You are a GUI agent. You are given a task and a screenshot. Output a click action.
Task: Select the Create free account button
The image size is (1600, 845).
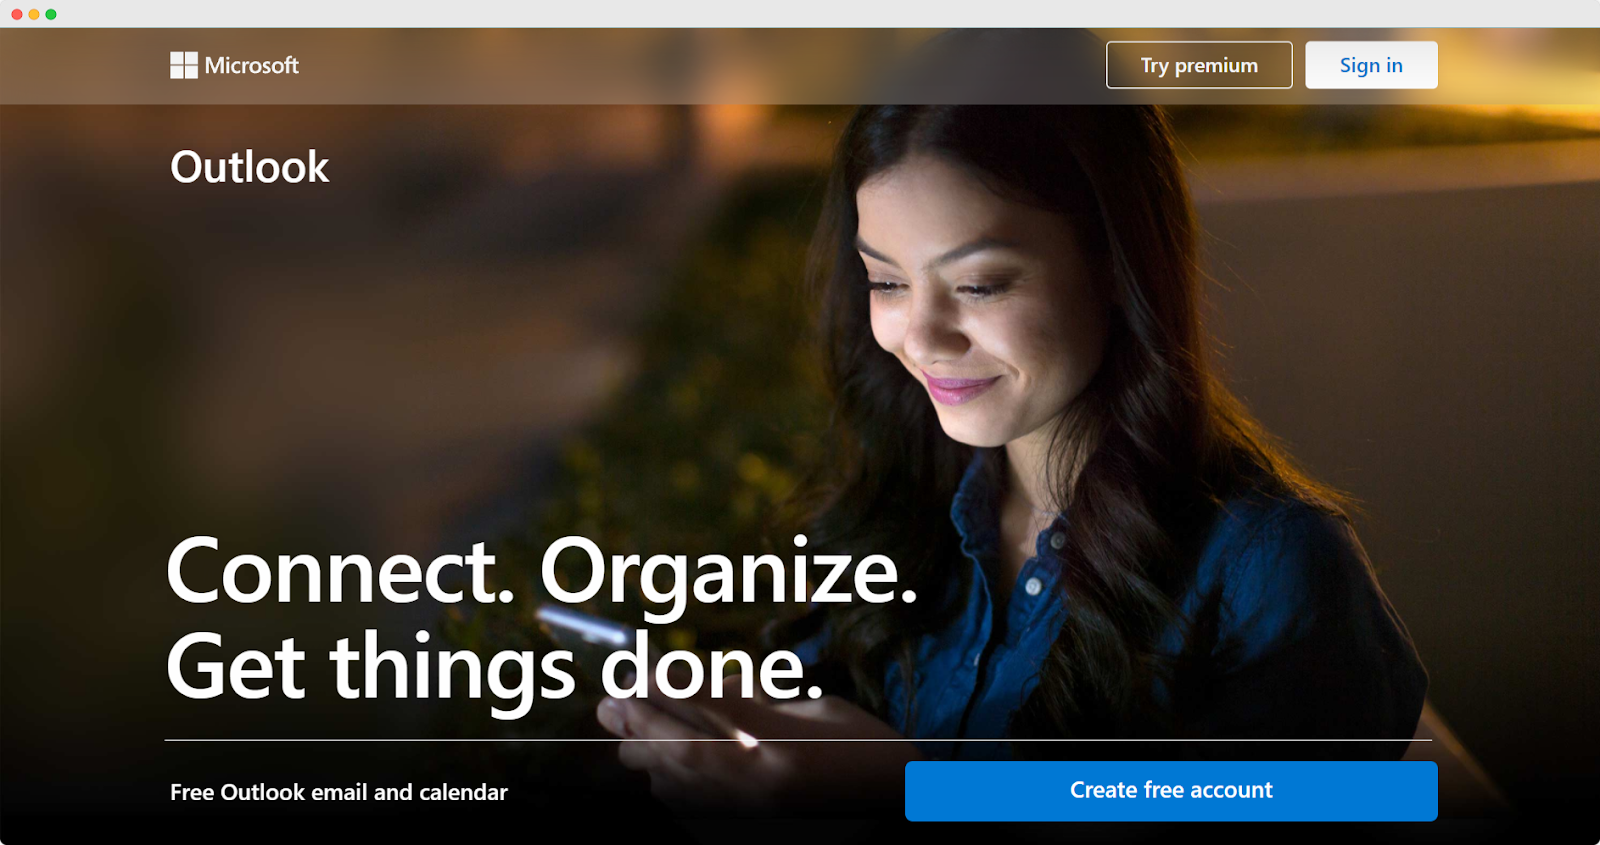pos(1171,791)
